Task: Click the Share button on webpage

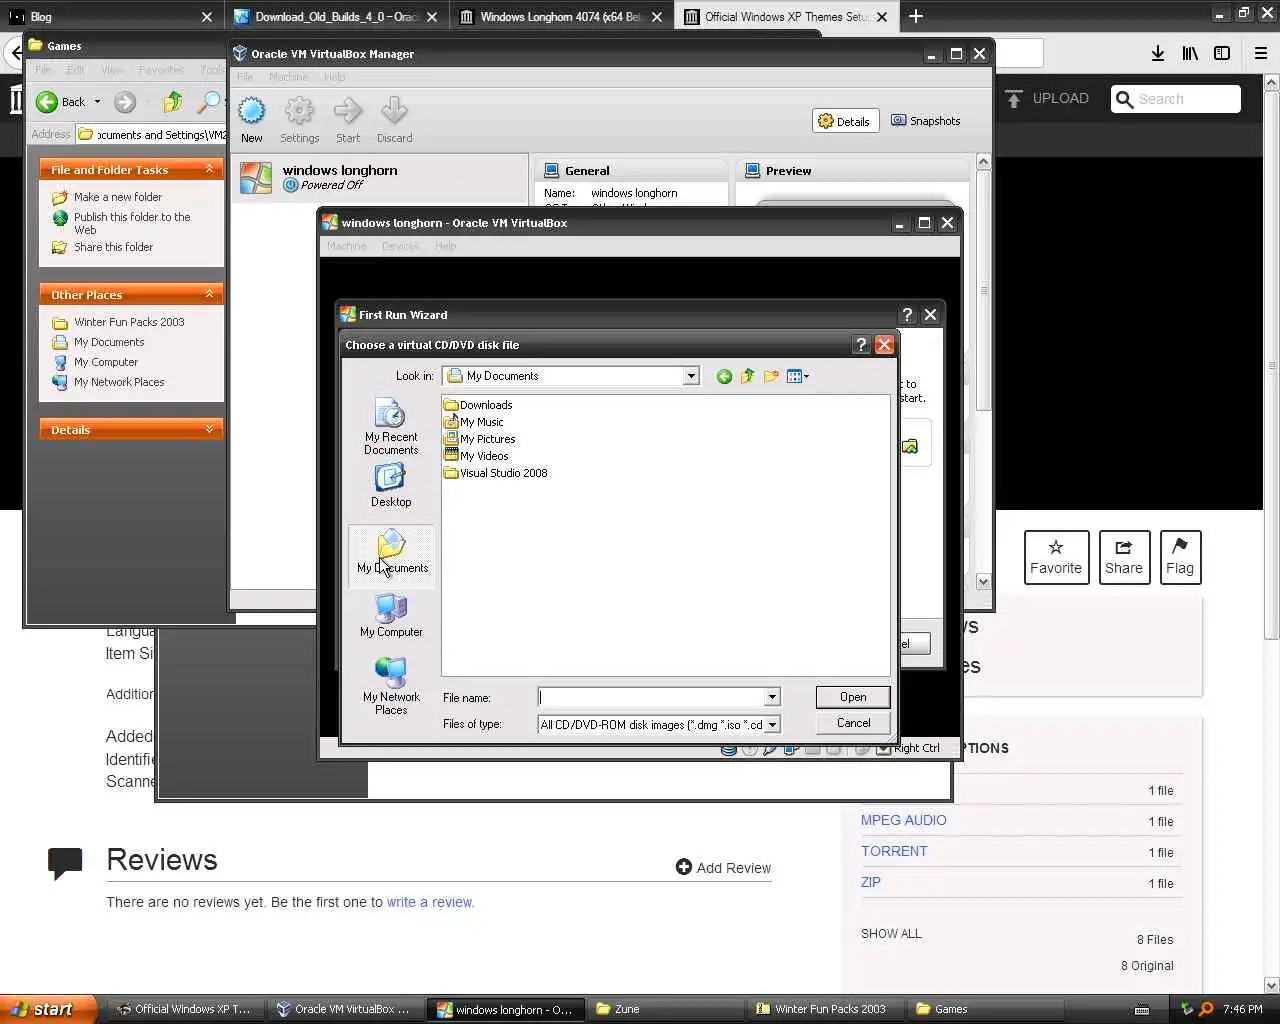Action: 1124,557
